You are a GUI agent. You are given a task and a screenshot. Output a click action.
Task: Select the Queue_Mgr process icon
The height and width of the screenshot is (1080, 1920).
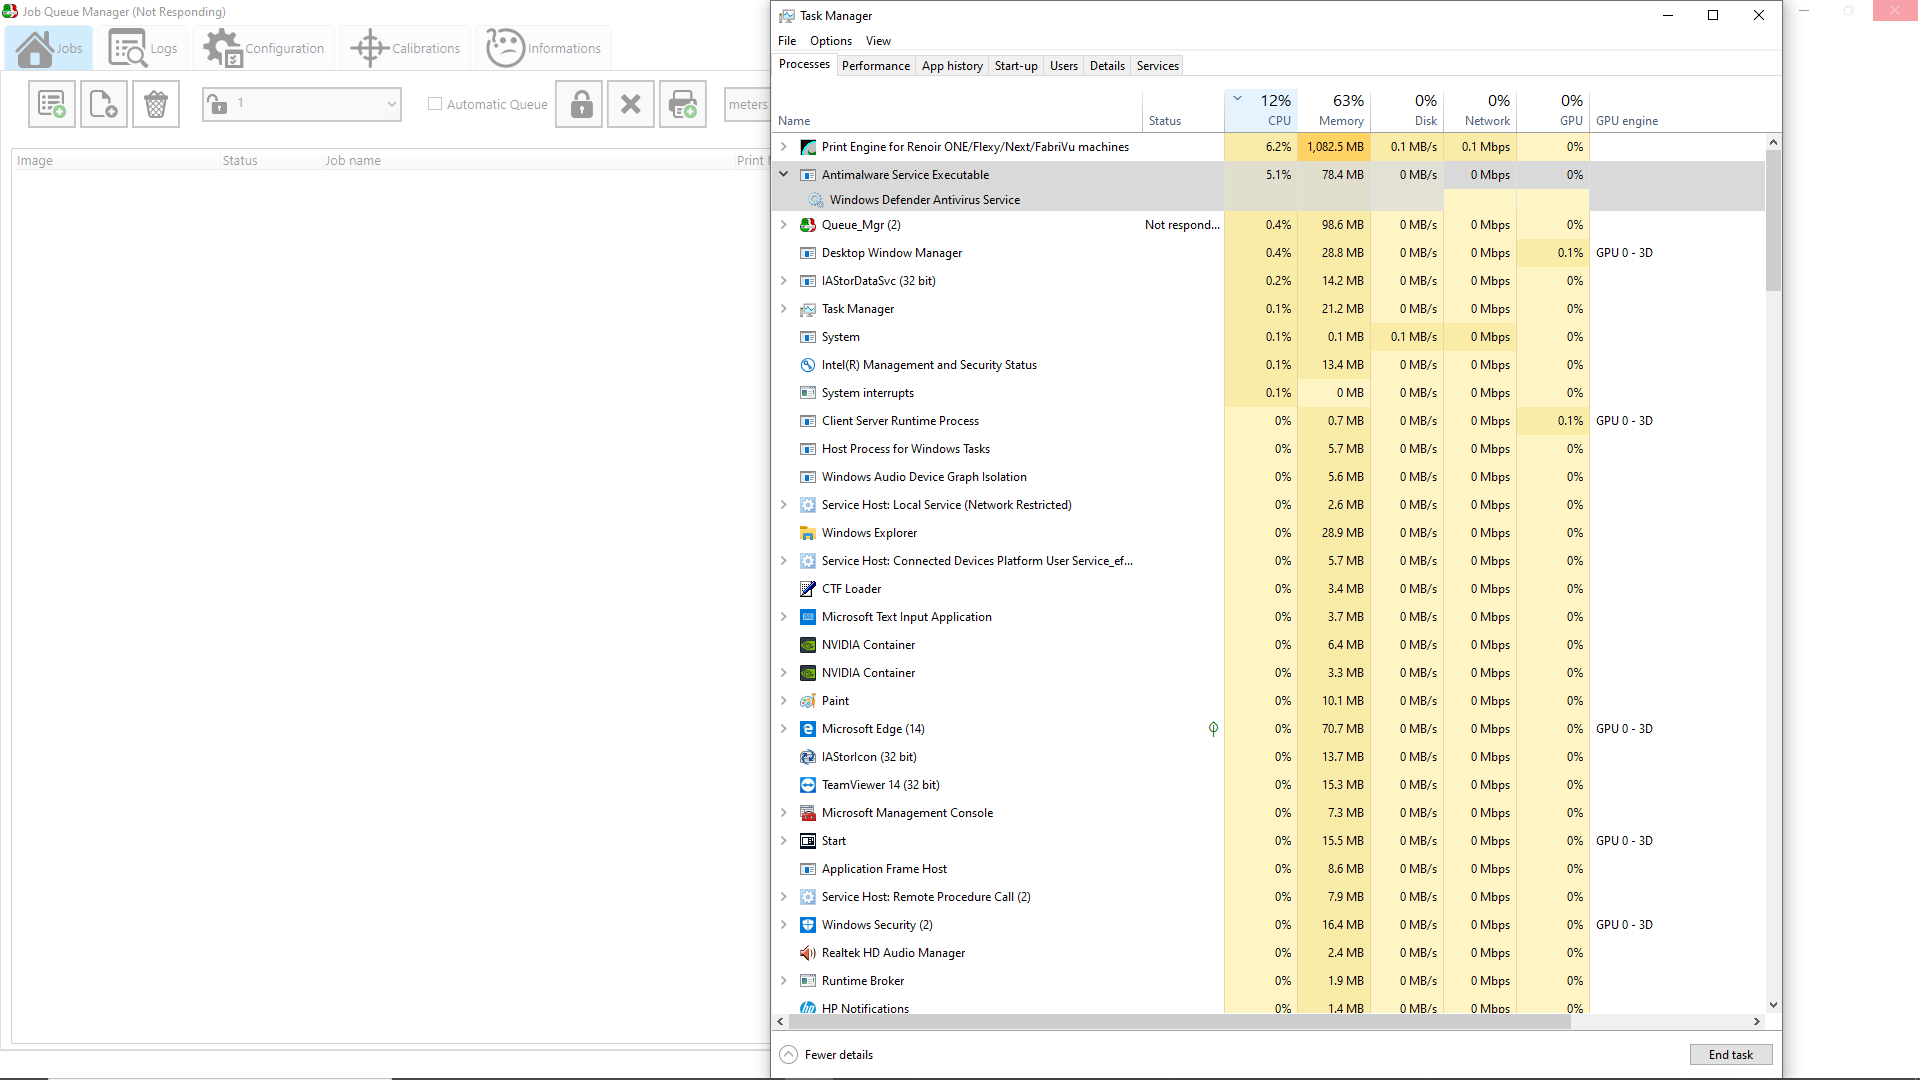point(808,225)
